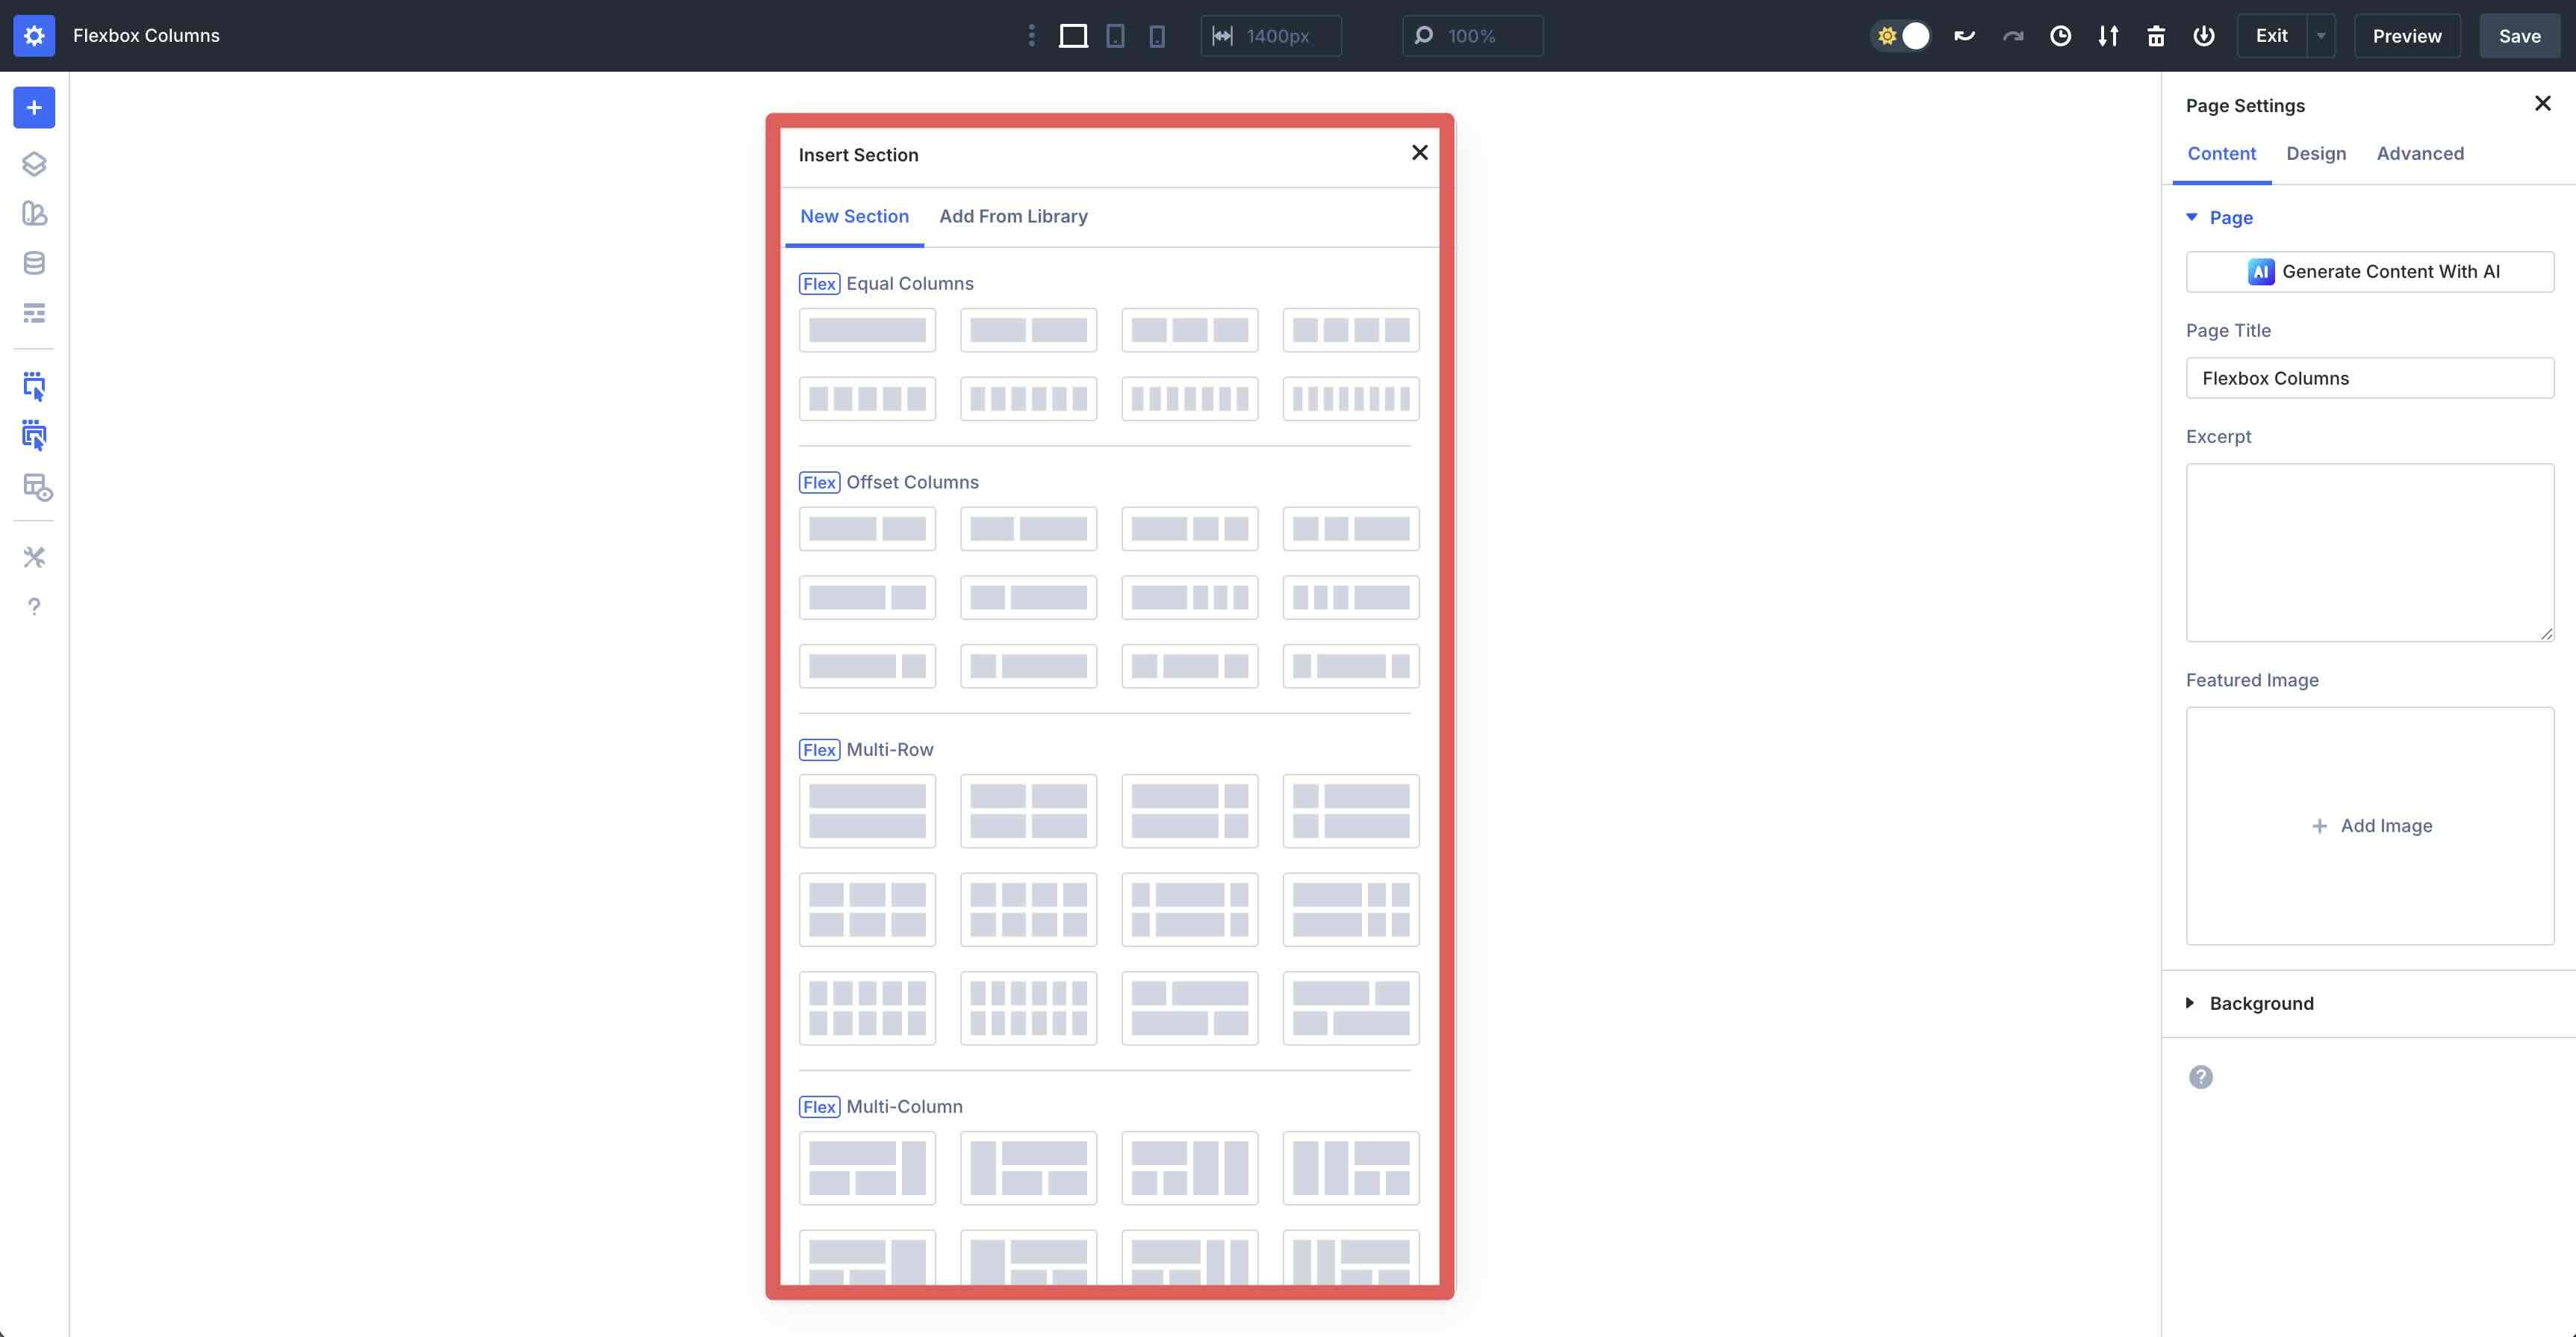Click the trash icon in the top toolbar
Viewport: 2576px width, 1337px height.
(x=2156, y=35)
